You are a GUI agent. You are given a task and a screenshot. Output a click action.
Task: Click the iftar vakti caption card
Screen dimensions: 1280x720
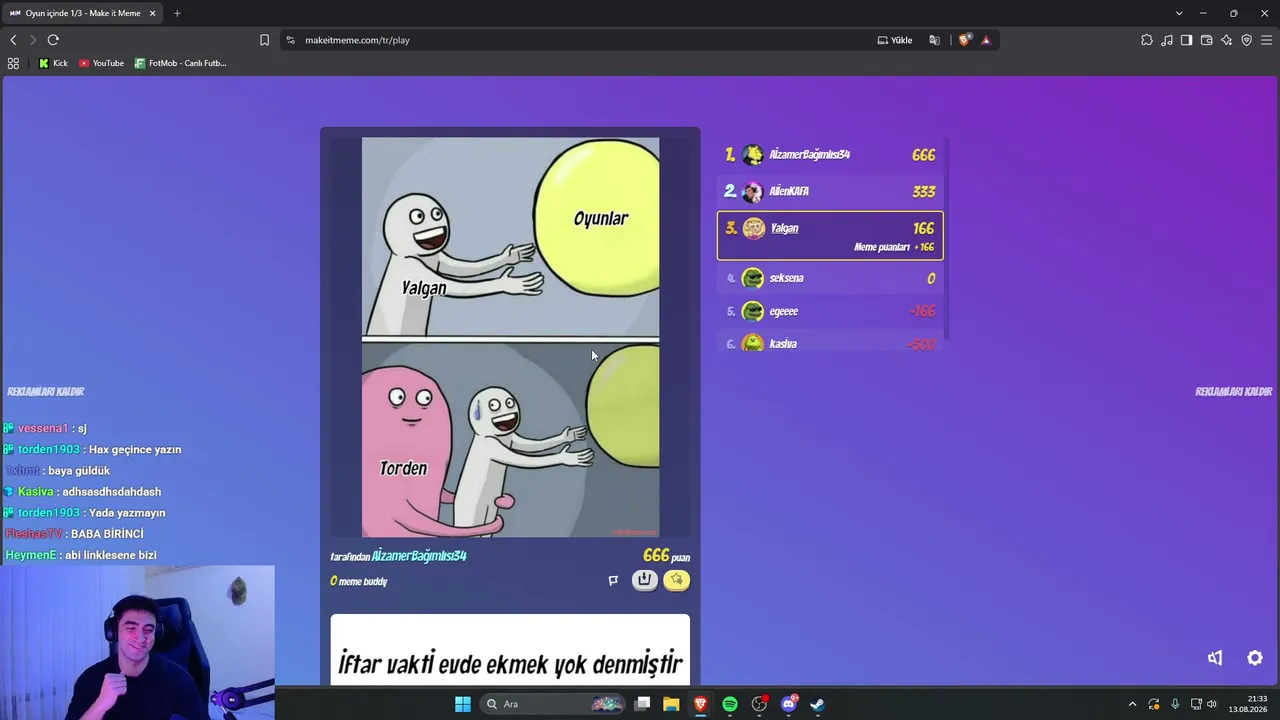[x=510, y=650]
